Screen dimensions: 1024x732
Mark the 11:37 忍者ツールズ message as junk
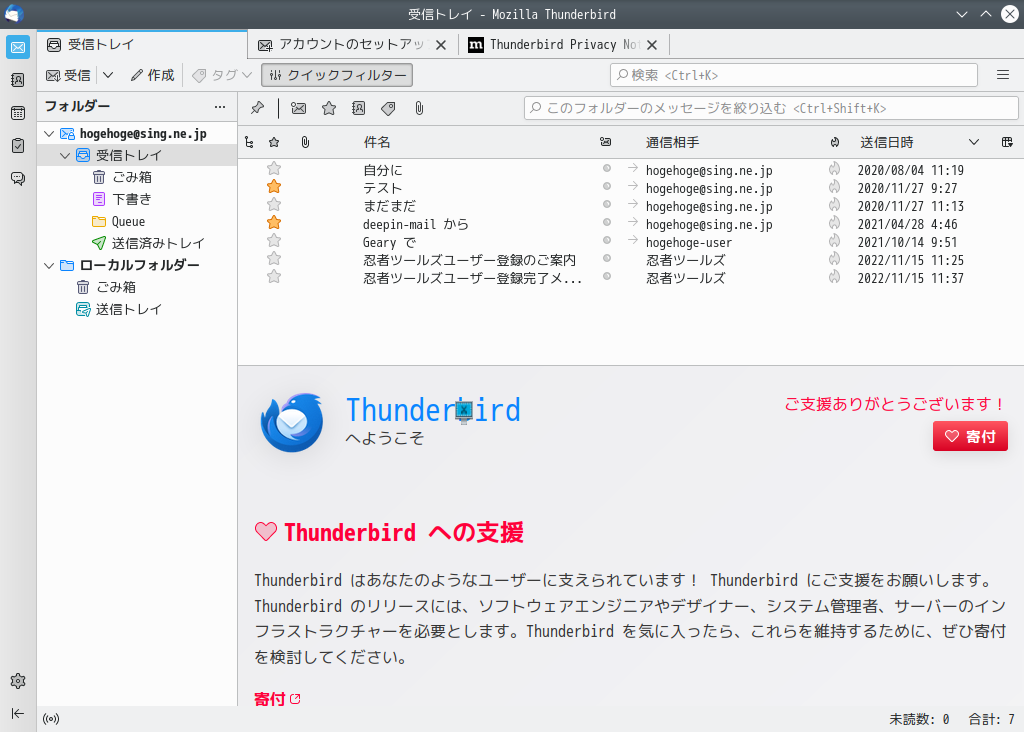tap(835, 277)
